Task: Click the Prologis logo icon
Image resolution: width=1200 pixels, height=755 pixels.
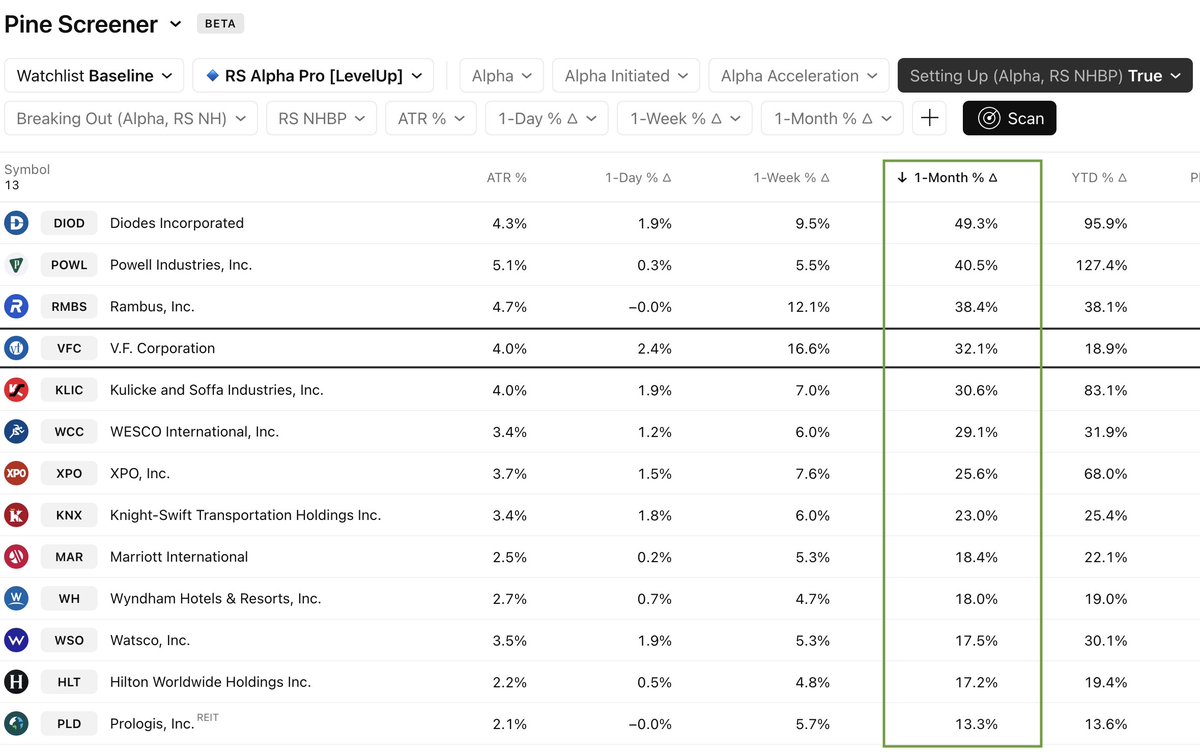Action: pyautogui.click(x=16, y=724)
